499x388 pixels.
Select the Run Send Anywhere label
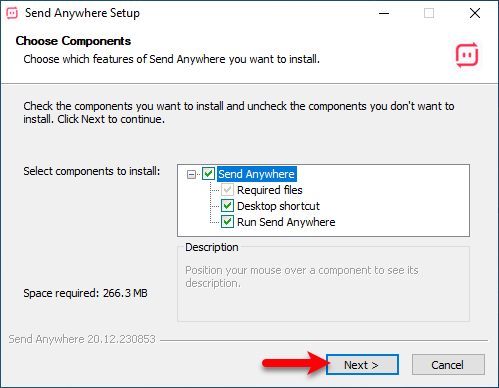tap(286, 222)
